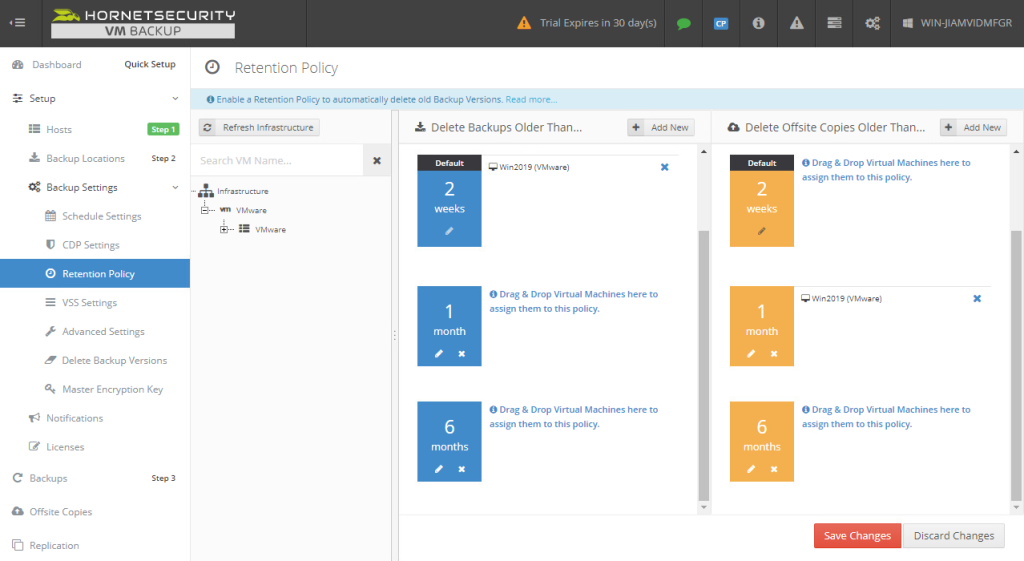The image size is (1024, 561).
Task: Open Schedule Settings
Action: (101, 216)
